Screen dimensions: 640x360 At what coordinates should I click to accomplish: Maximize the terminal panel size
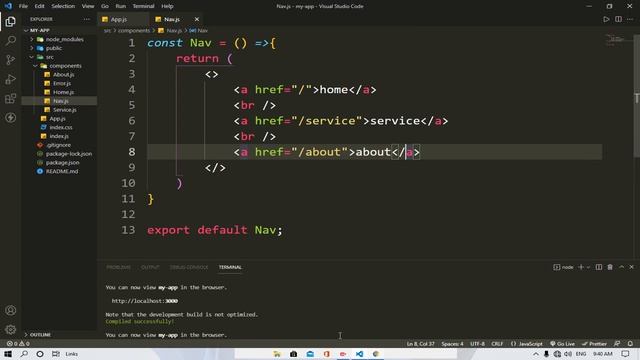622,267
